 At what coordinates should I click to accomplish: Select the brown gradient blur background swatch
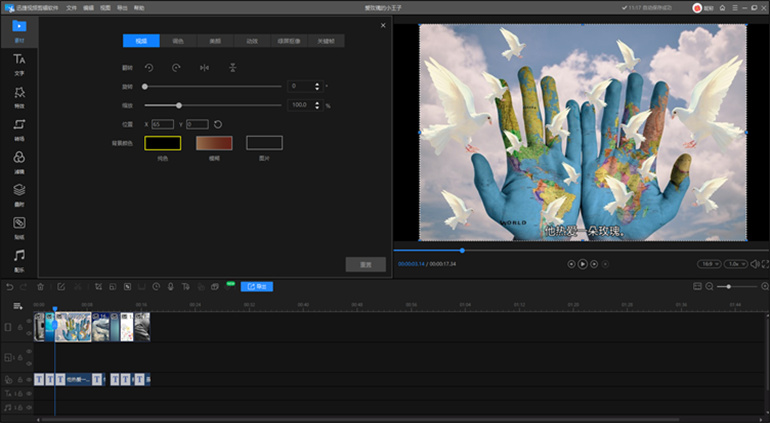pos(214,143)
